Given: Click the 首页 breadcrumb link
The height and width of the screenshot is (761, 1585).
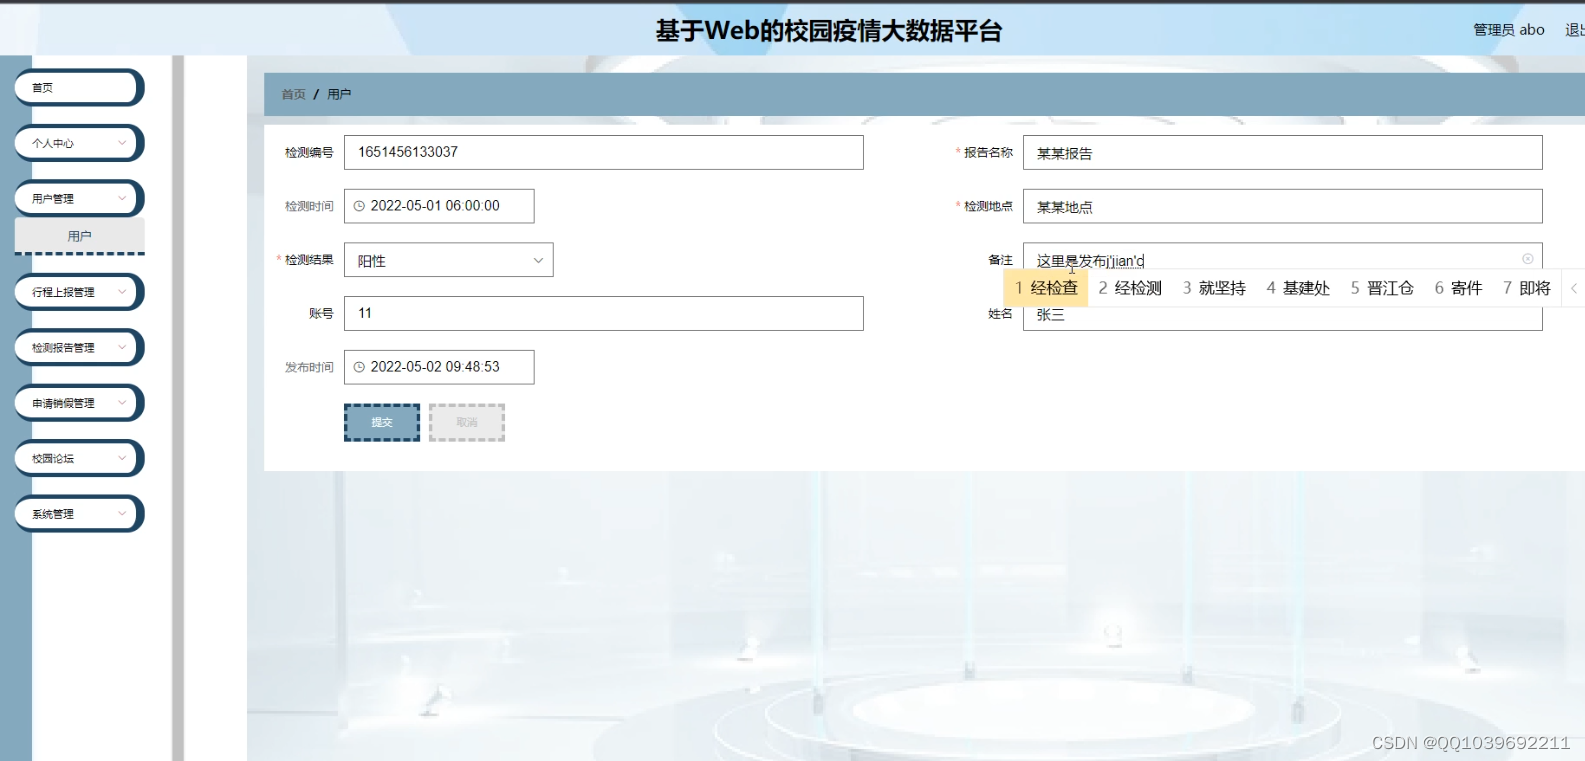Looking at the screenshot, I should 293,94.
